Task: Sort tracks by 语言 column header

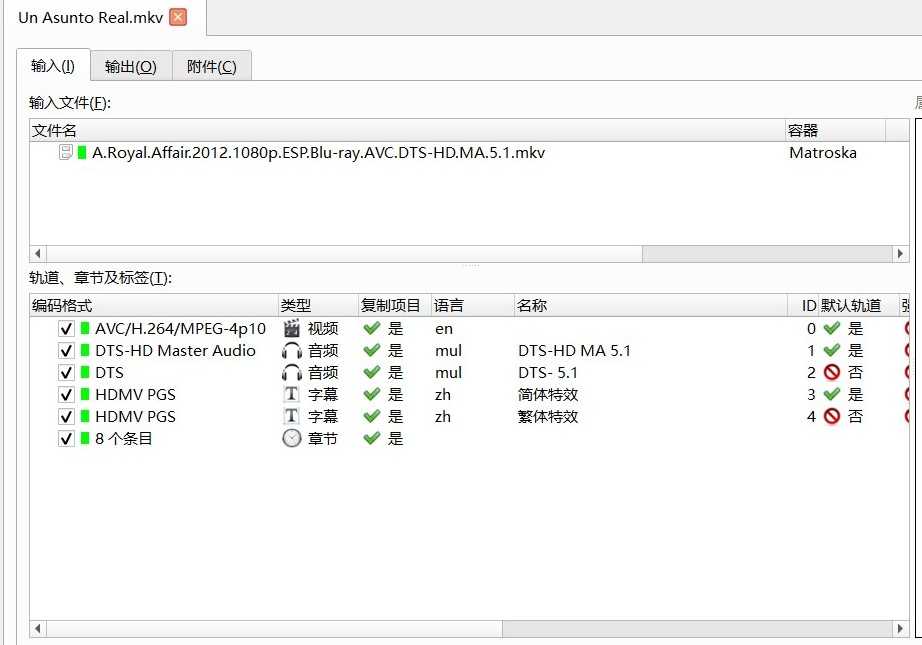Action: [473, 306]
